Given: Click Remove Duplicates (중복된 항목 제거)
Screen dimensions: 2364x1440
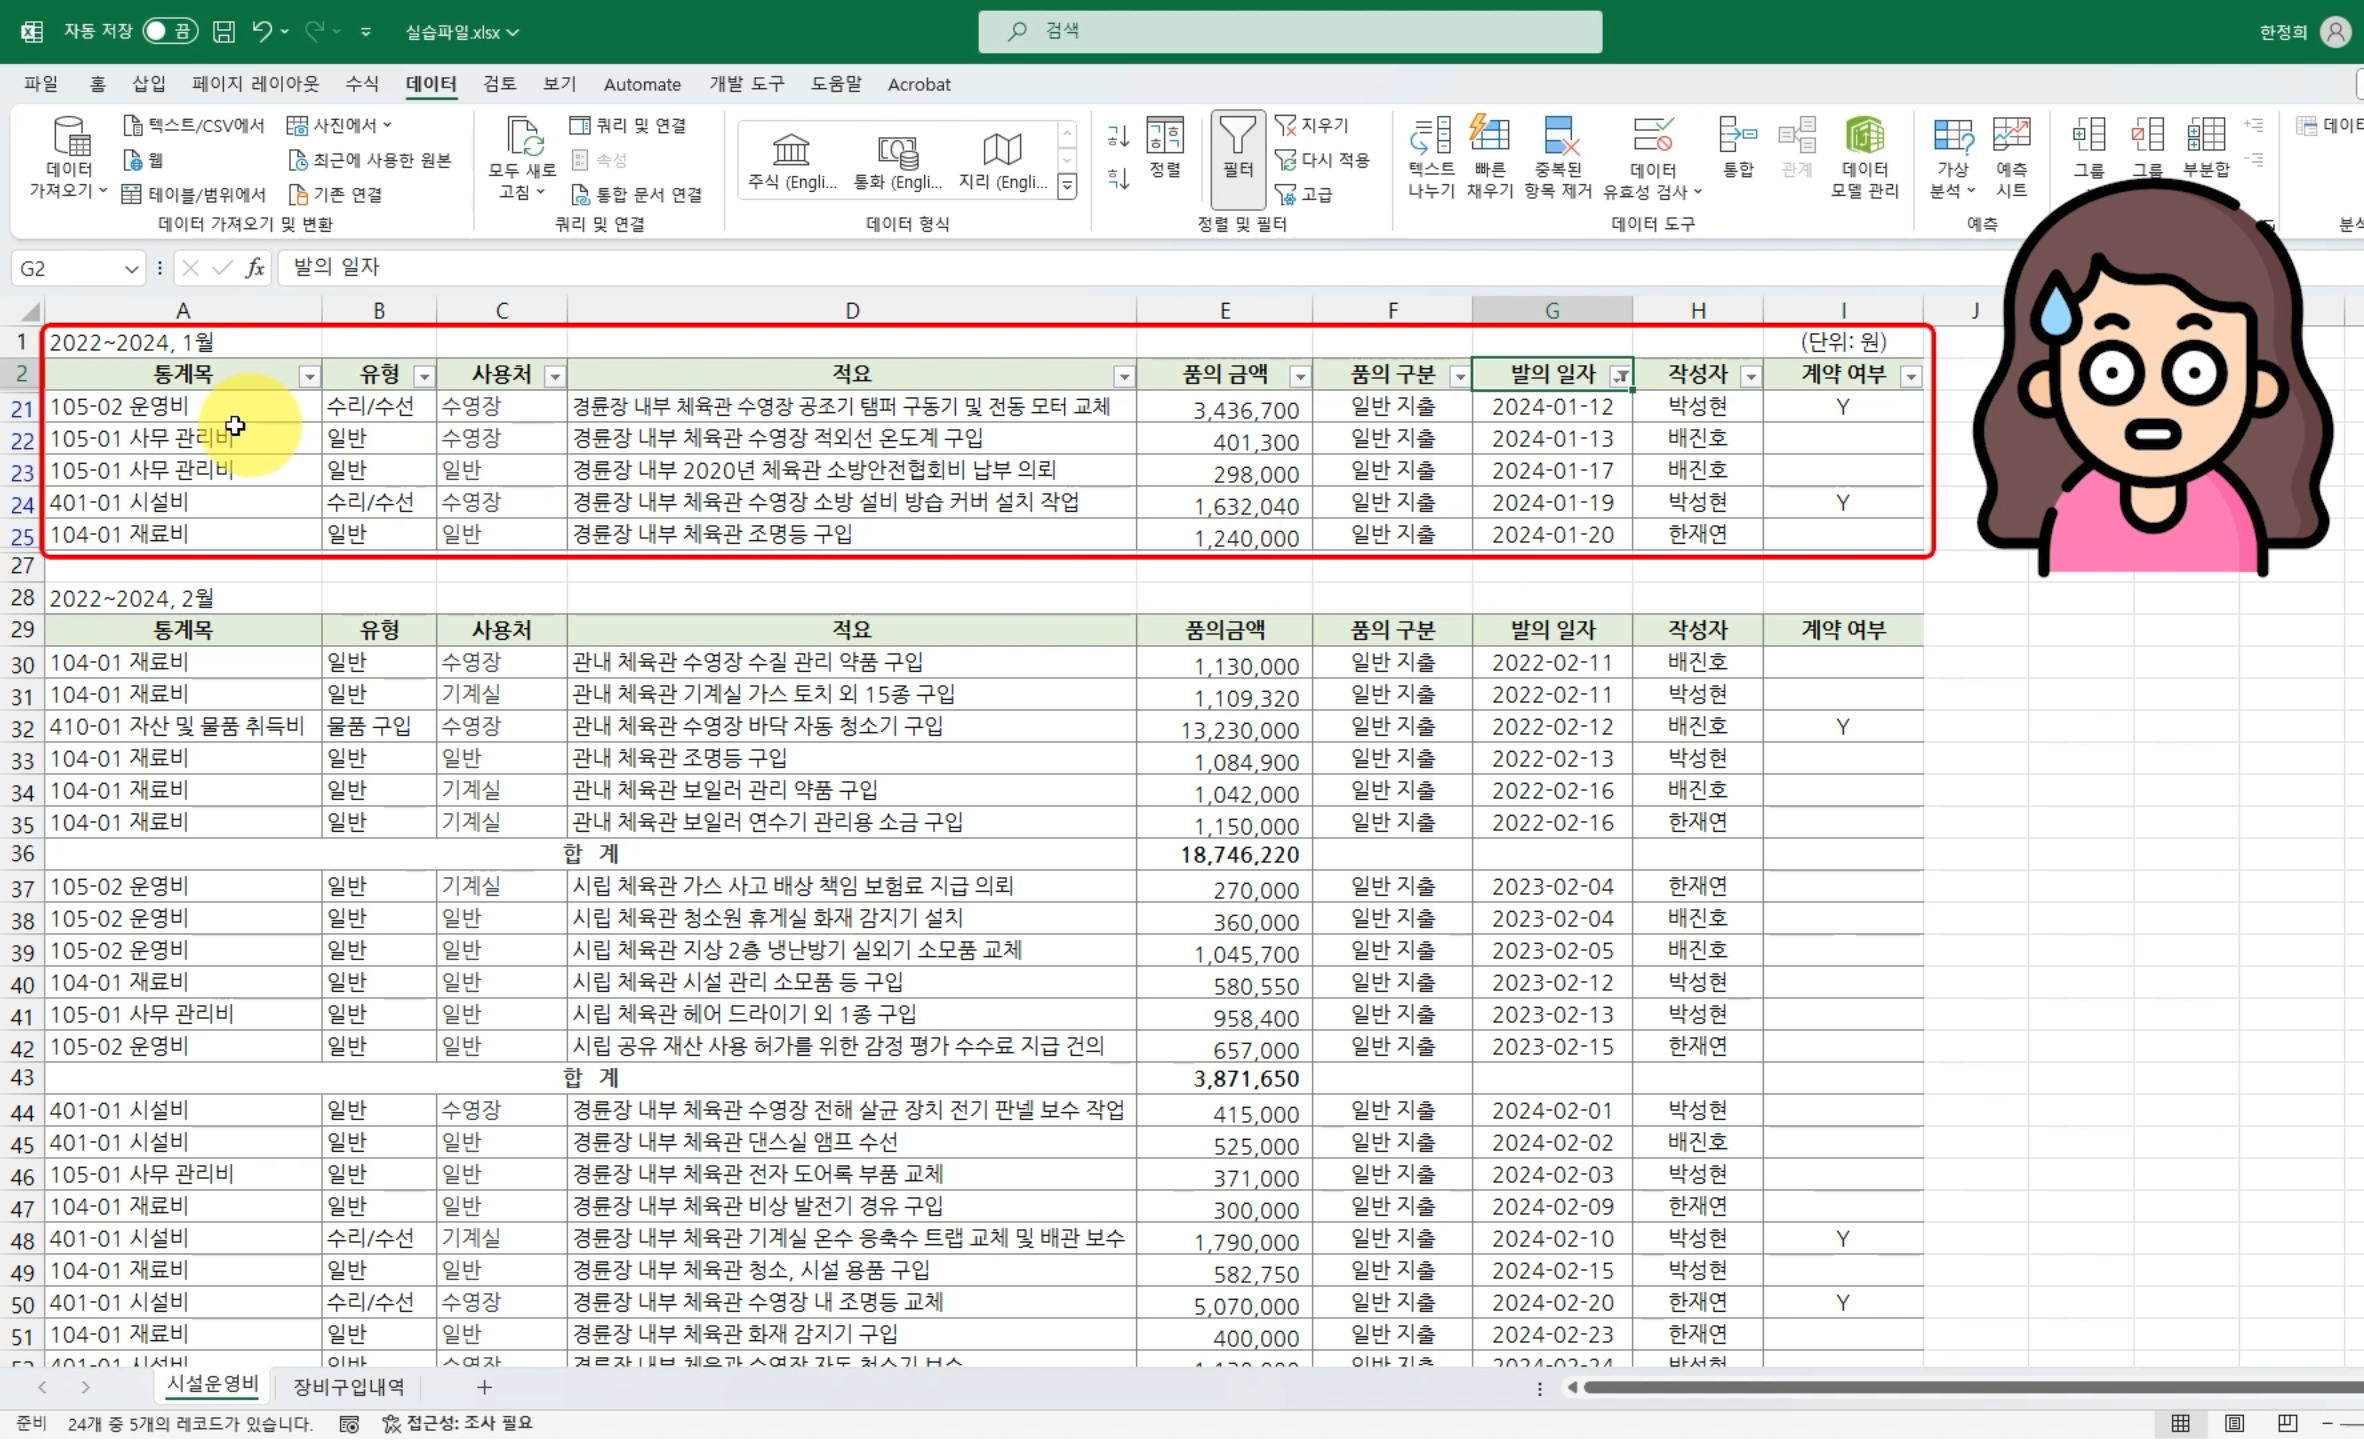Looking at the screenshot, I should click(1557, 137).
